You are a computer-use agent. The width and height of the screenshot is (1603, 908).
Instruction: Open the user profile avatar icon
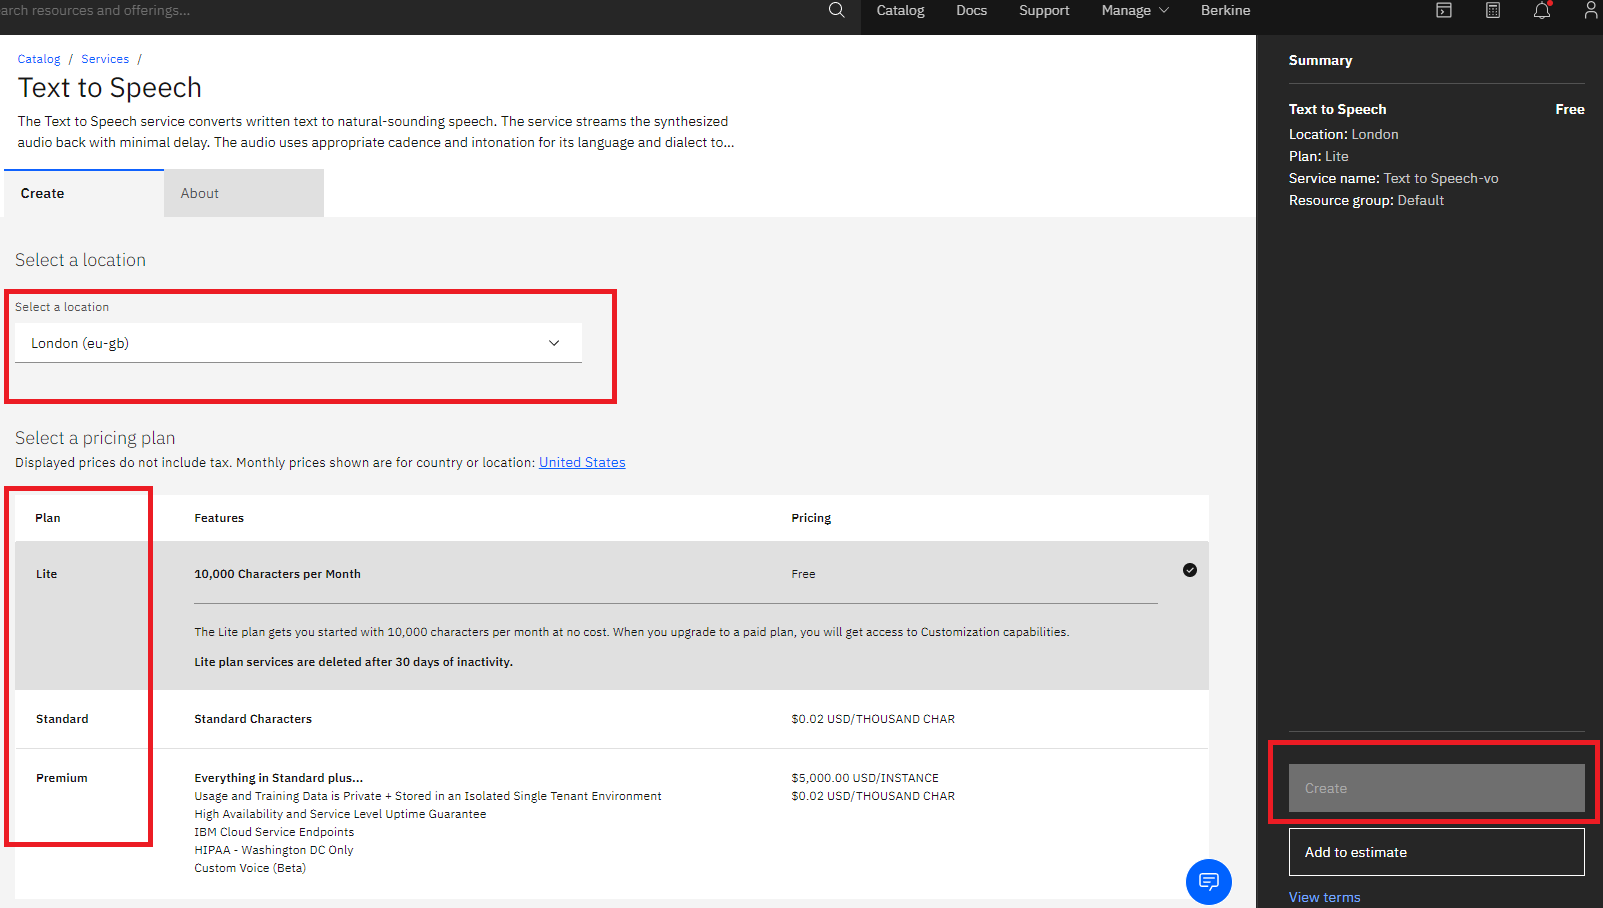[1591, 10]
